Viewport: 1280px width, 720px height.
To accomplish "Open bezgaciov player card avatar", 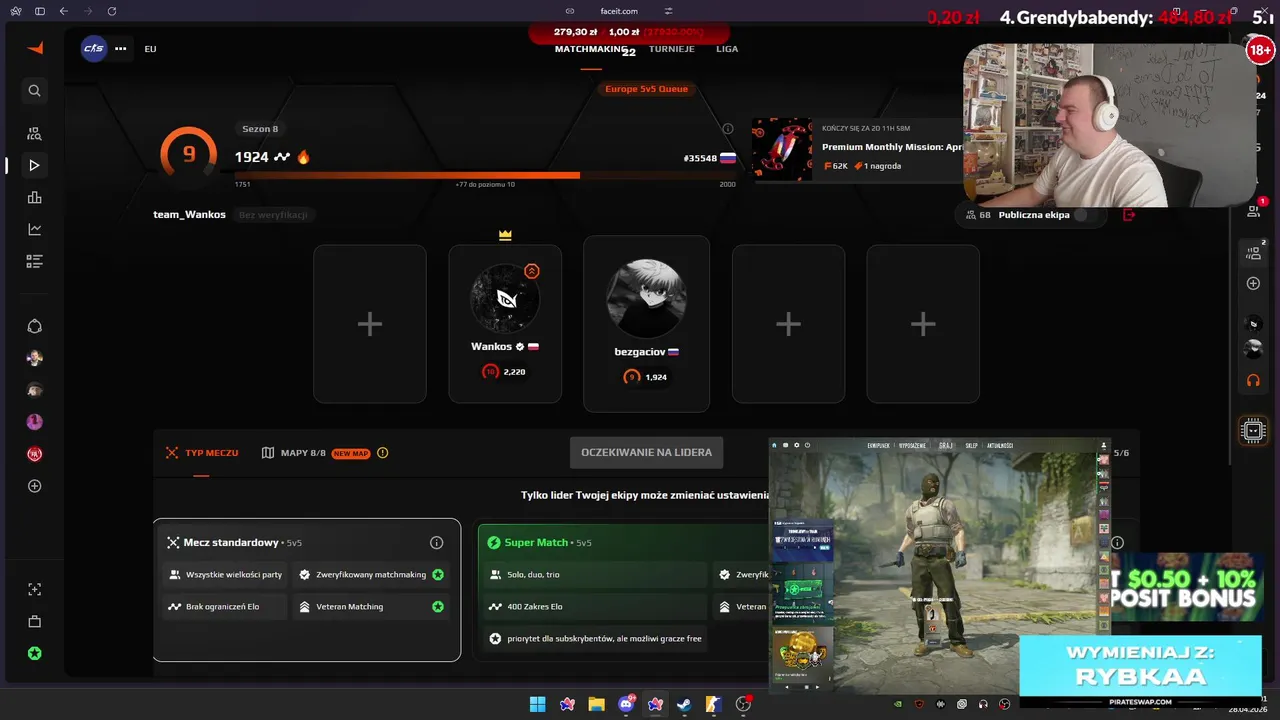I will [646, 298].
